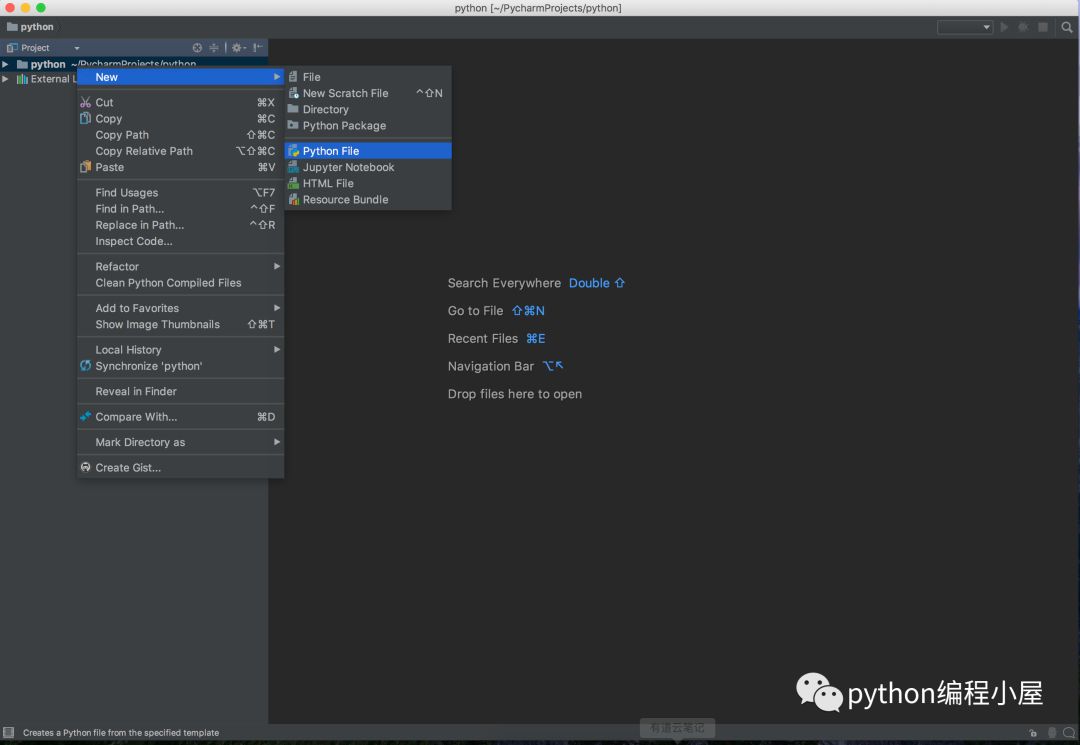Click tool windows toggle in status bar
Image resolution: width=1080 pixels, height=745 pixels.
[x=8, y=732]
